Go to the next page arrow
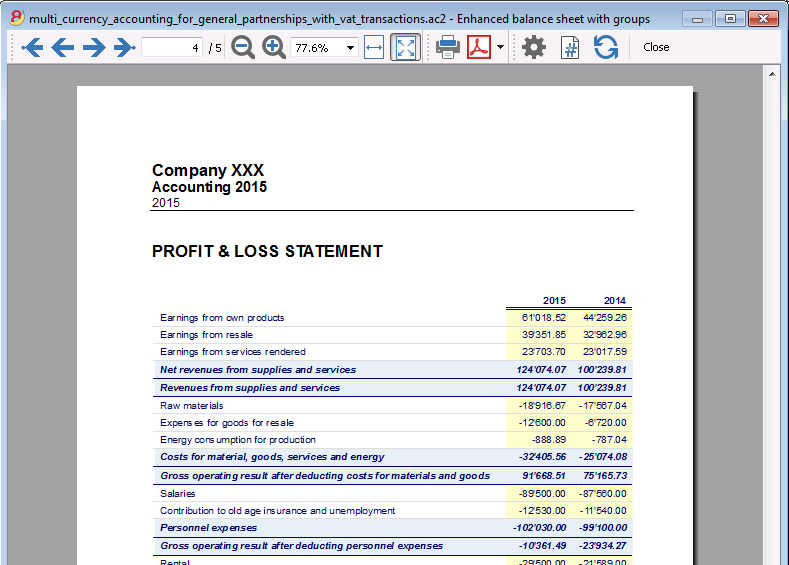 (x=94, y=48)
